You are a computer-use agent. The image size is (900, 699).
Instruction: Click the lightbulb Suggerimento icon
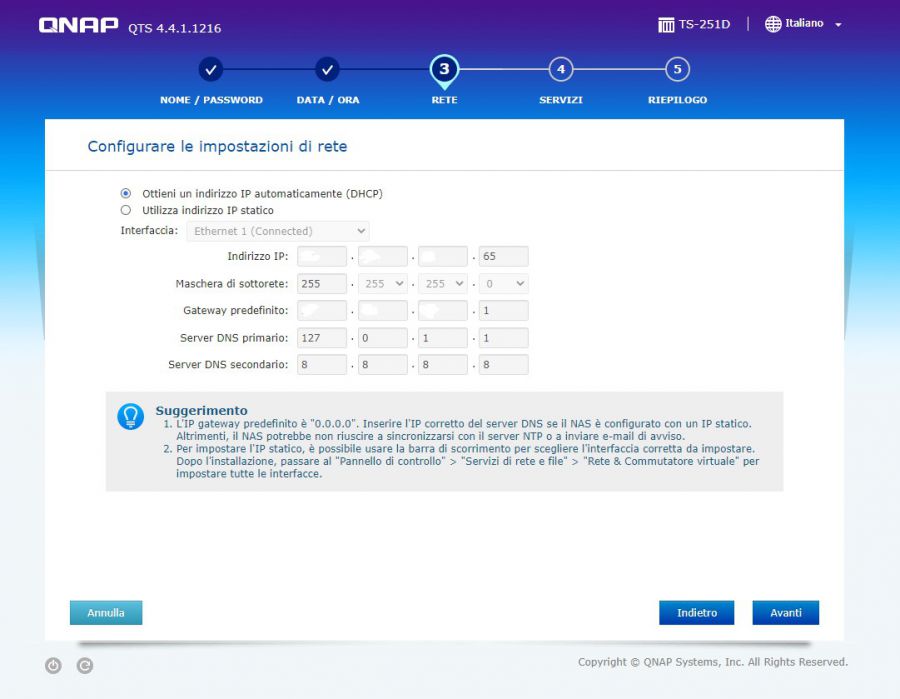coord(131,417)
